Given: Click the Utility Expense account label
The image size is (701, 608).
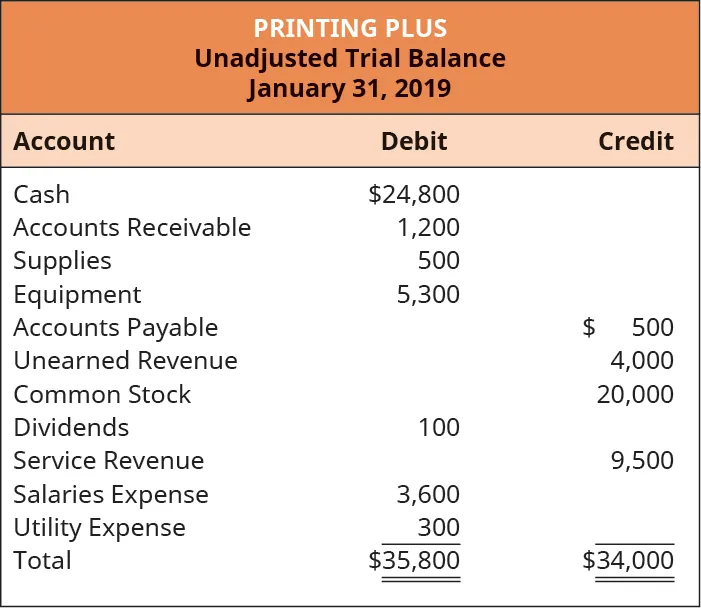Looking at the screenshot, I should coord(99,527).
